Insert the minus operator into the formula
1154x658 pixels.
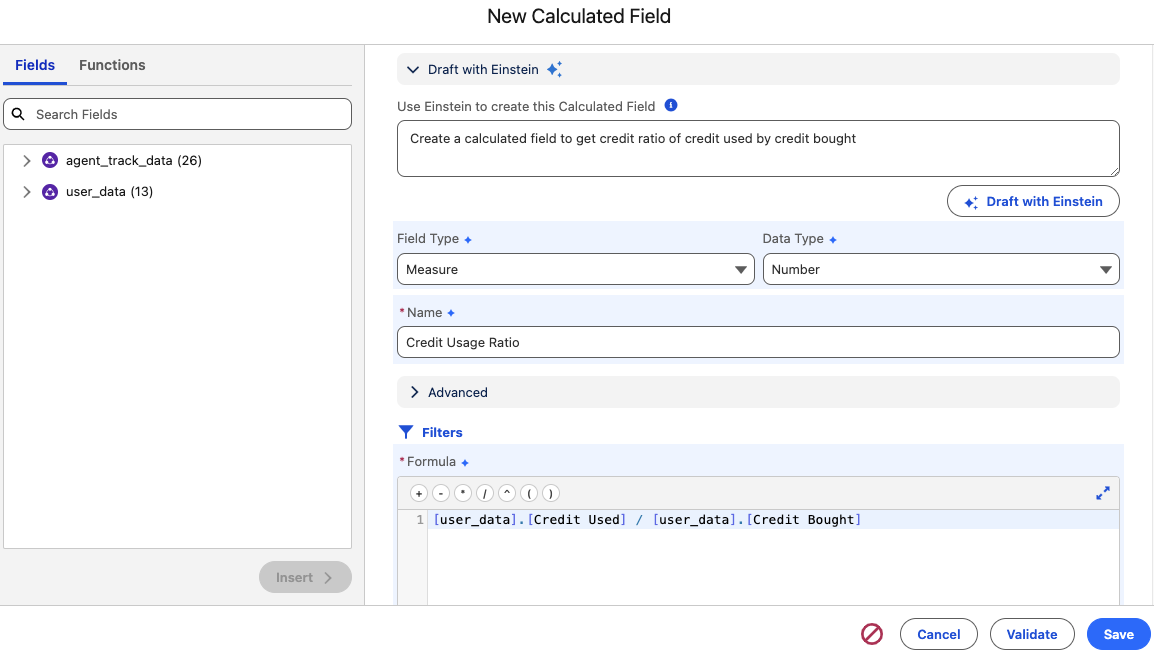click(x=441, y=493)
